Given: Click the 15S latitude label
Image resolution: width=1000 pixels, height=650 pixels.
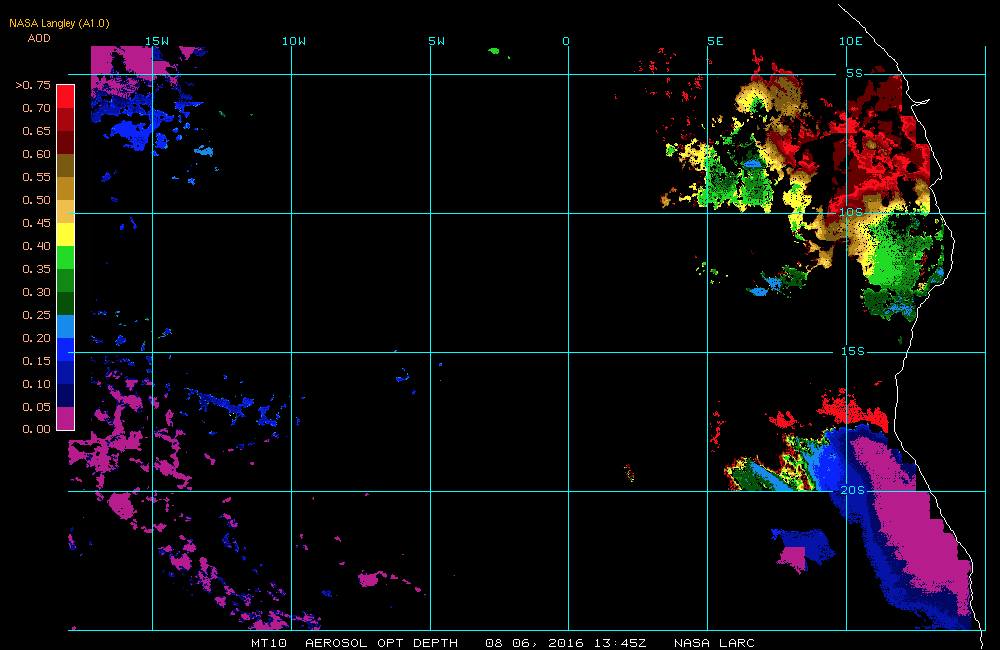Looking at the screenshot, I should [853, 351].
